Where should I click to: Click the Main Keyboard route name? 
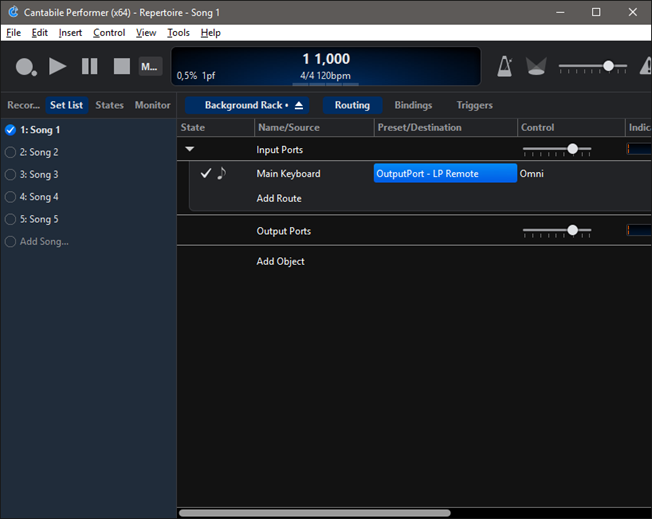pyautogui.click(x=288, y=174)
